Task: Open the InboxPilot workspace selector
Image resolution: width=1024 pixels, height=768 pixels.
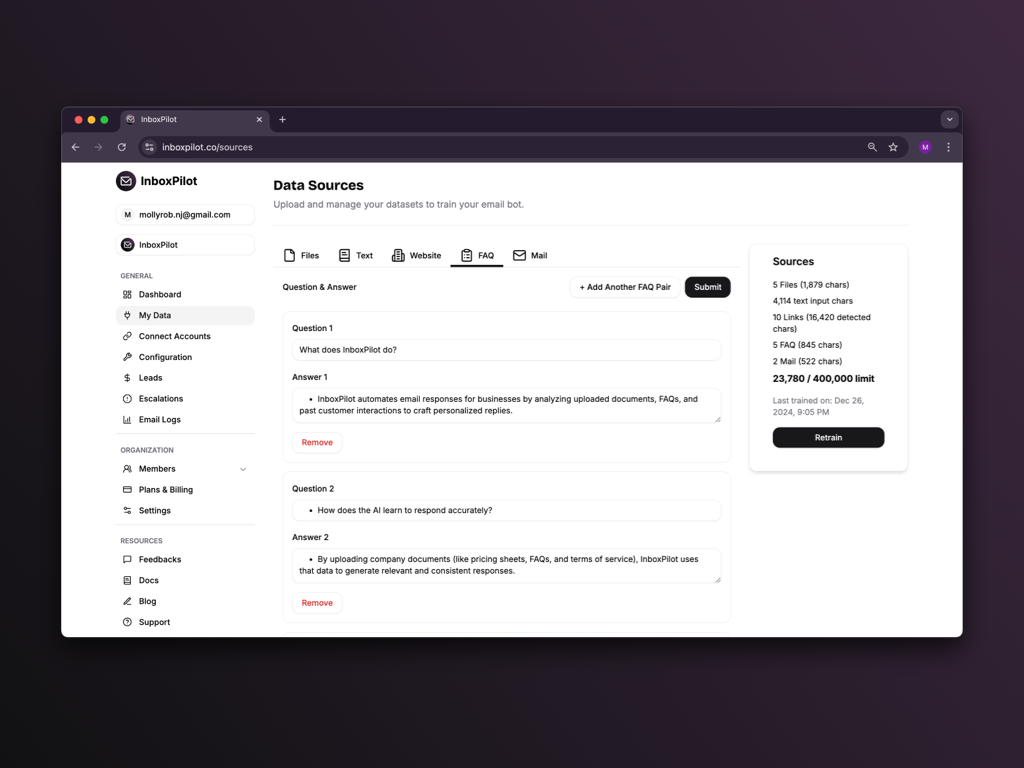Action: 185,245
